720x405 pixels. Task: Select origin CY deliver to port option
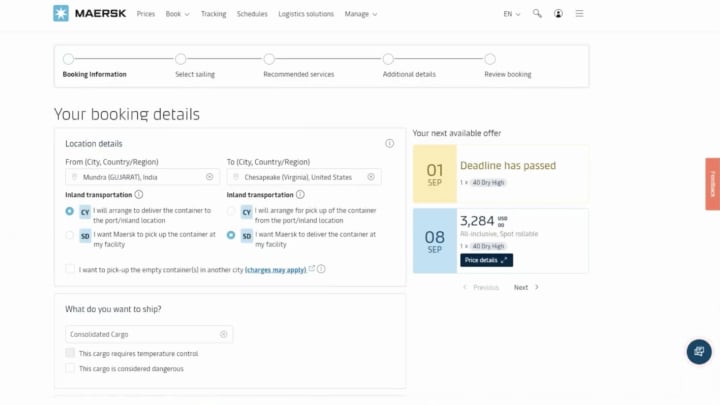[x=70, y=211]
